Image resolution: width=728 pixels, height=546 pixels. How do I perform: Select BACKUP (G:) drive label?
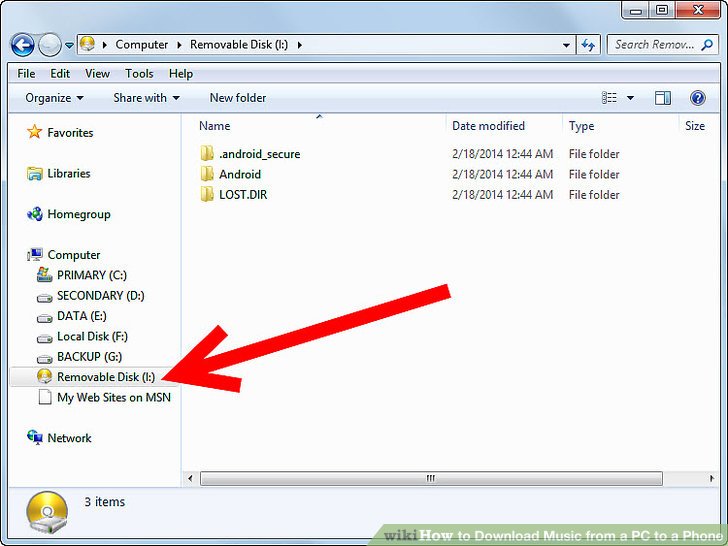pyautogui.click(x=89, y=357)
